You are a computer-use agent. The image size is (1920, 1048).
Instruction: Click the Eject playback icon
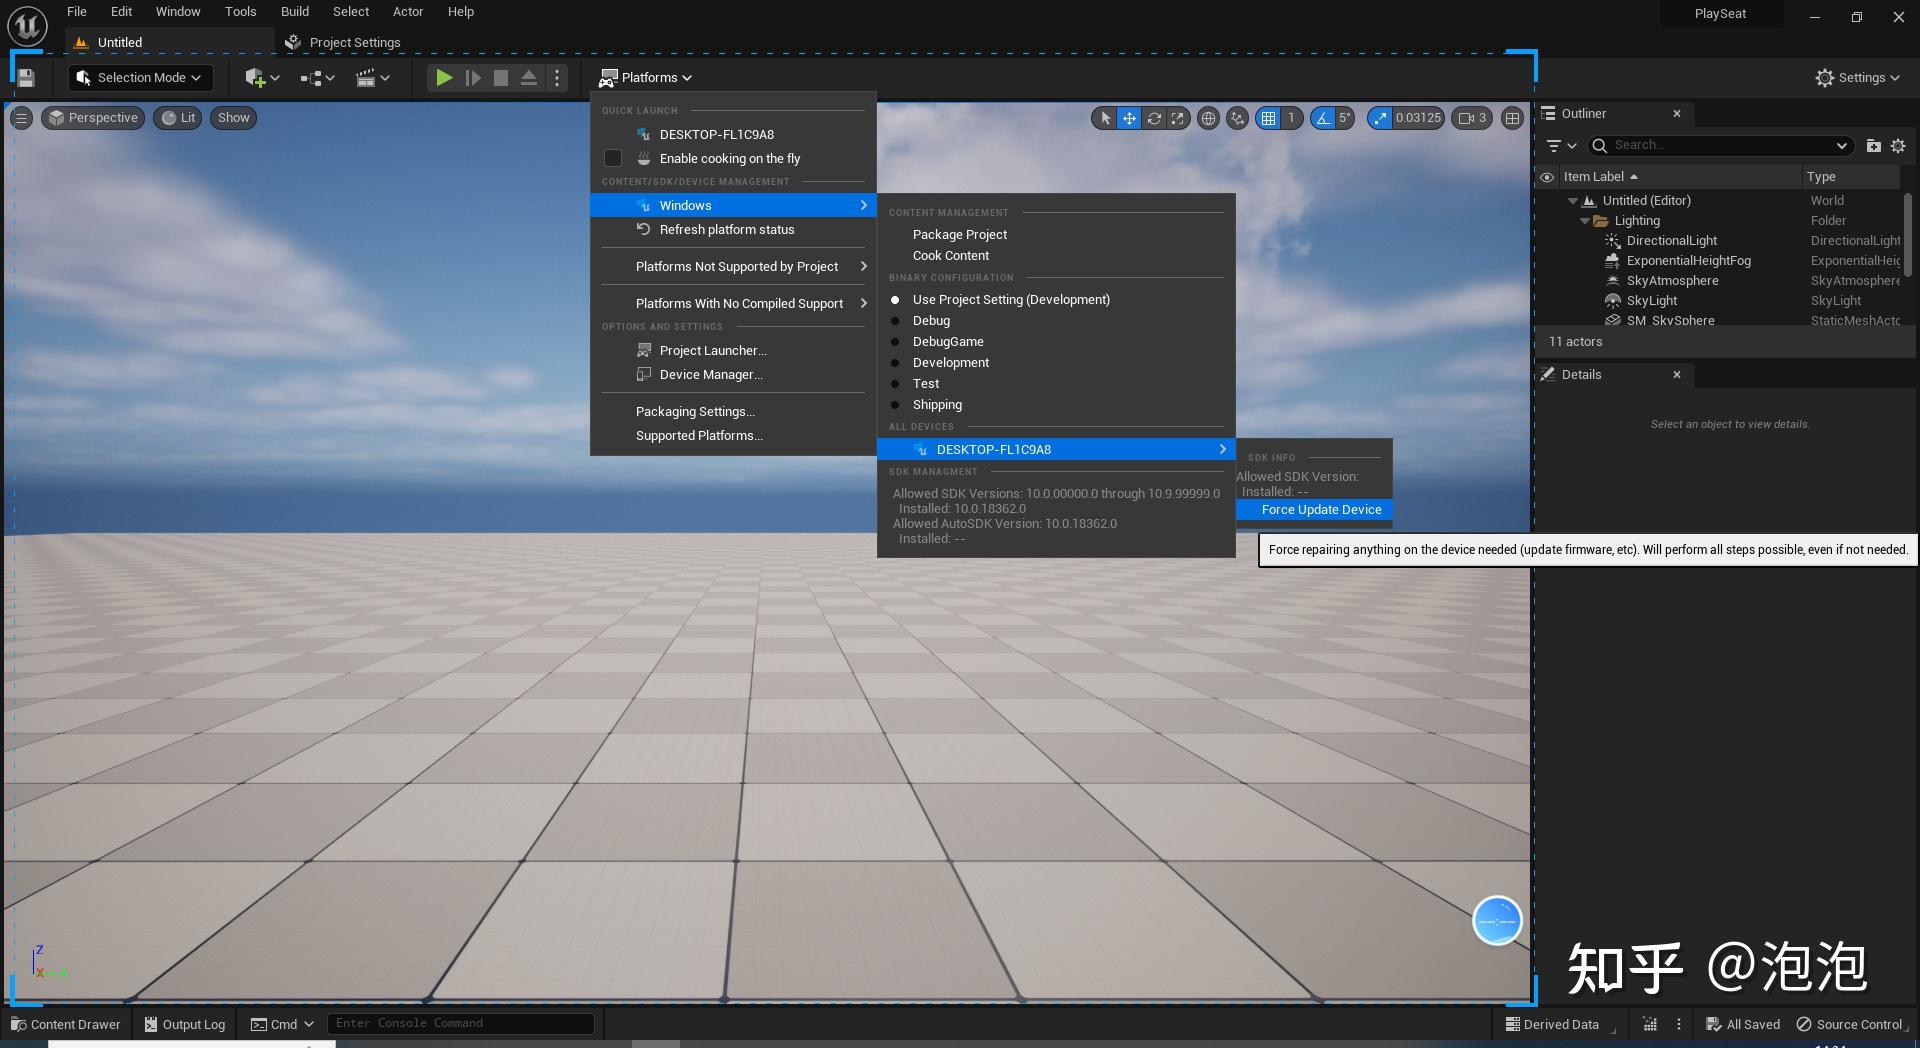tap(529, 78)
